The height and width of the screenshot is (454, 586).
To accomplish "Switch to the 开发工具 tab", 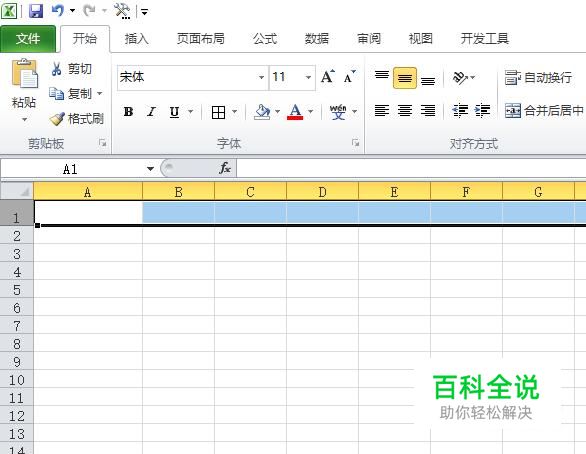I will pos(485,38).
